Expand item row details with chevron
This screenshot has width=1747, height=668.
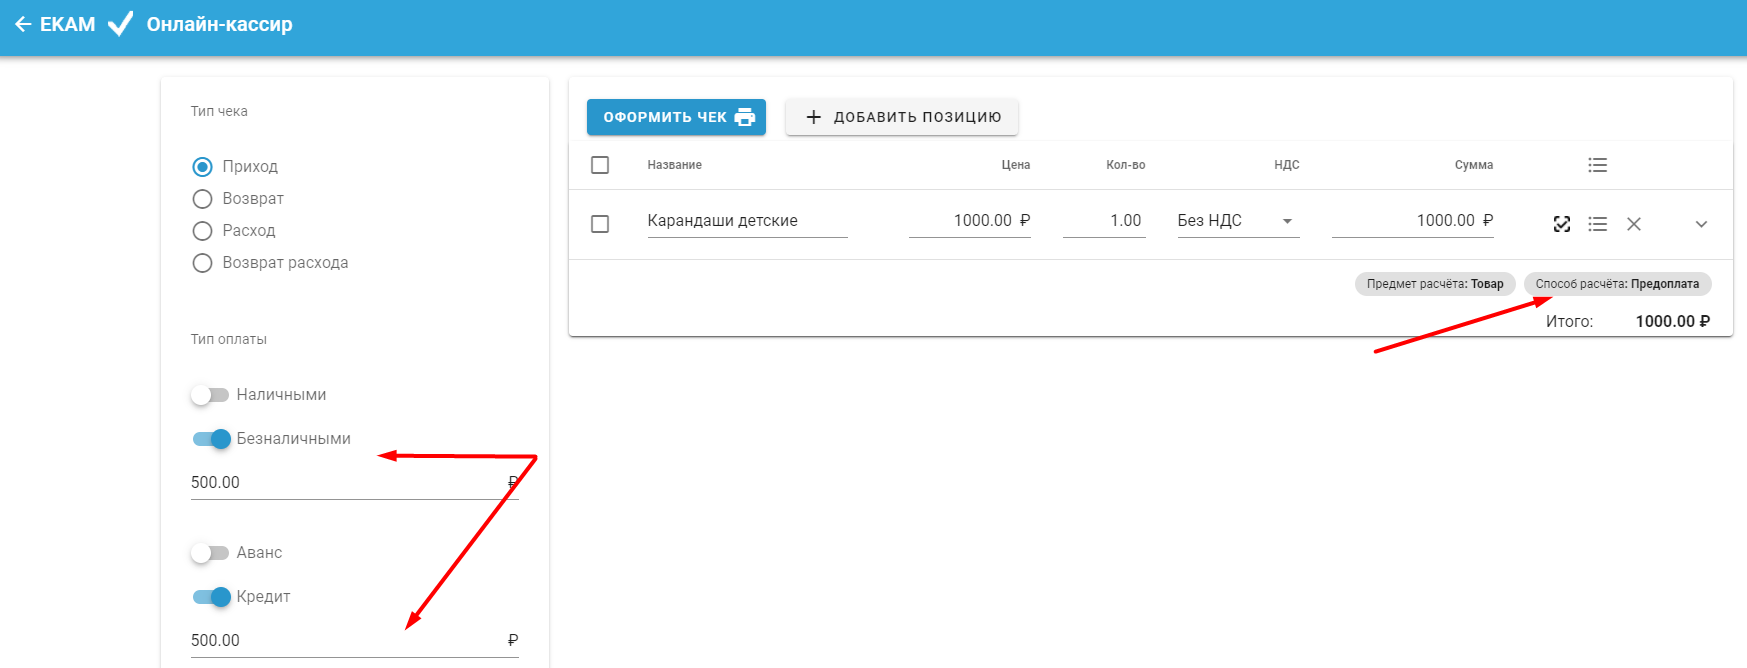1701,224
